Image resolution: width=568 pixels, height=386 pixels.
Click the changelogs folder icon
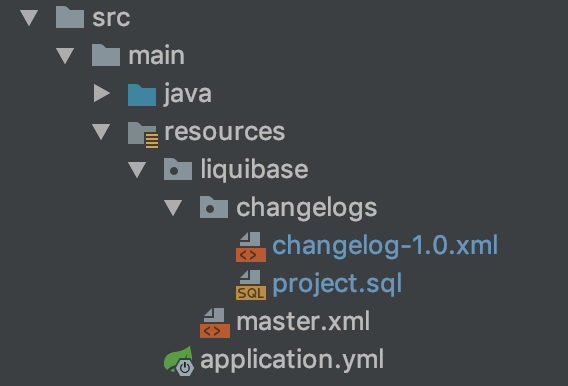214,207
